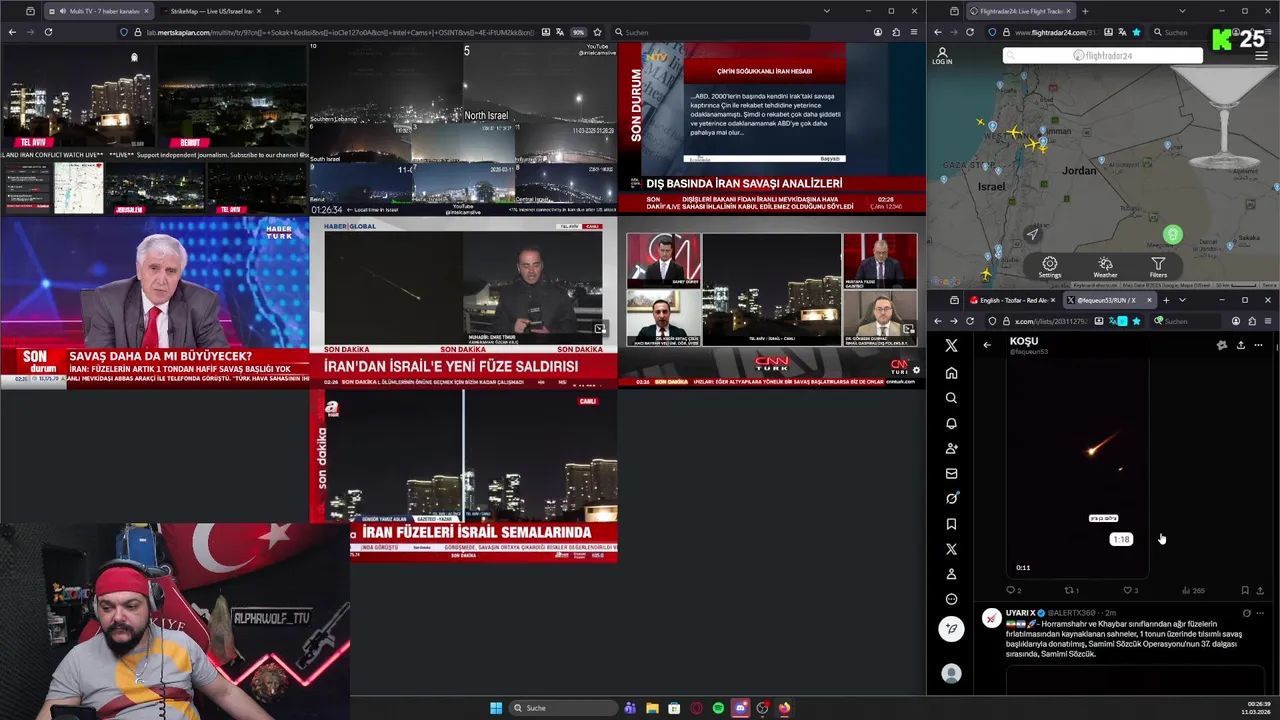The image size is (1280, 720).
Task: Open the account avatar in the X sidebar
Action: coord(951,674)
